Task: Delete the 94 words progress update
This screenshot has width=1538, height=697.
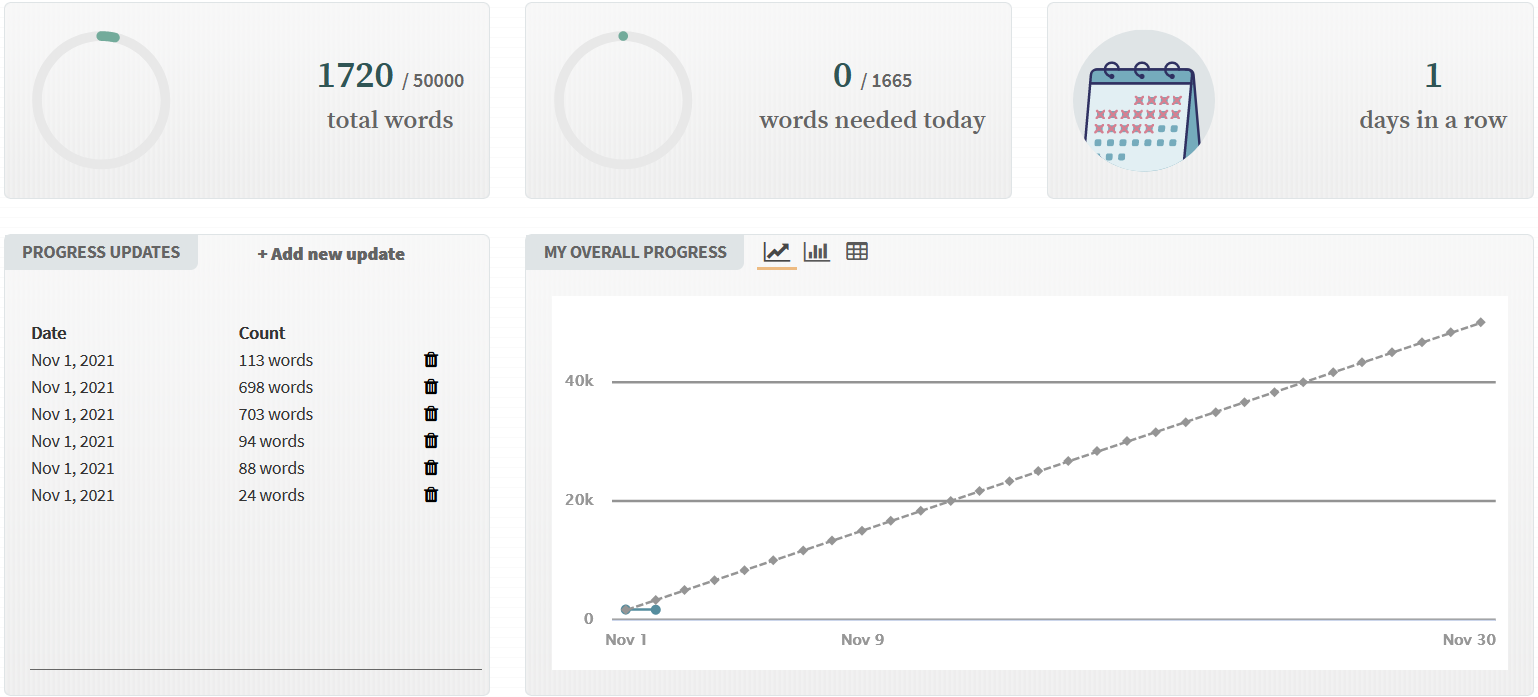Action: click(x=431, y=441)
